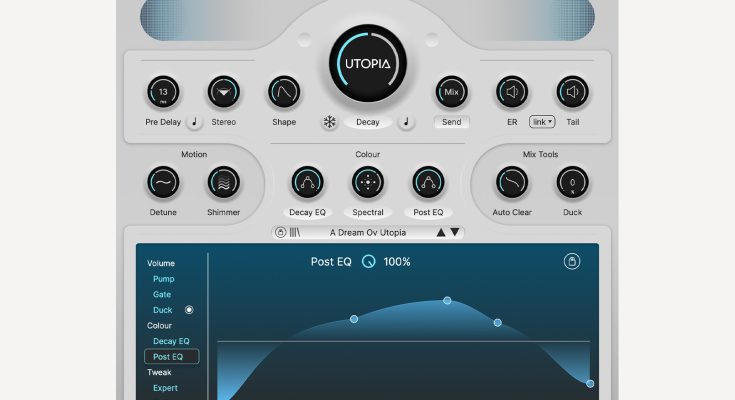735x400 pixels.
Task: Select Decay EQ in the Colour list
Action: point(171,341)
